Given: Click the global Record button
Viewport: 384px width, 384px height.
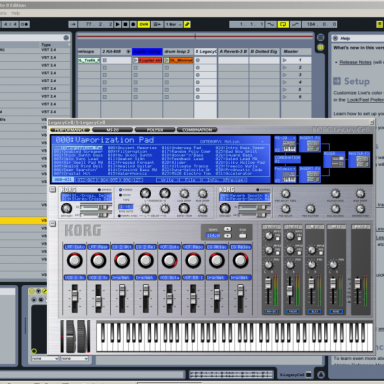Looking at the screenshot, I should click(133, 24).
